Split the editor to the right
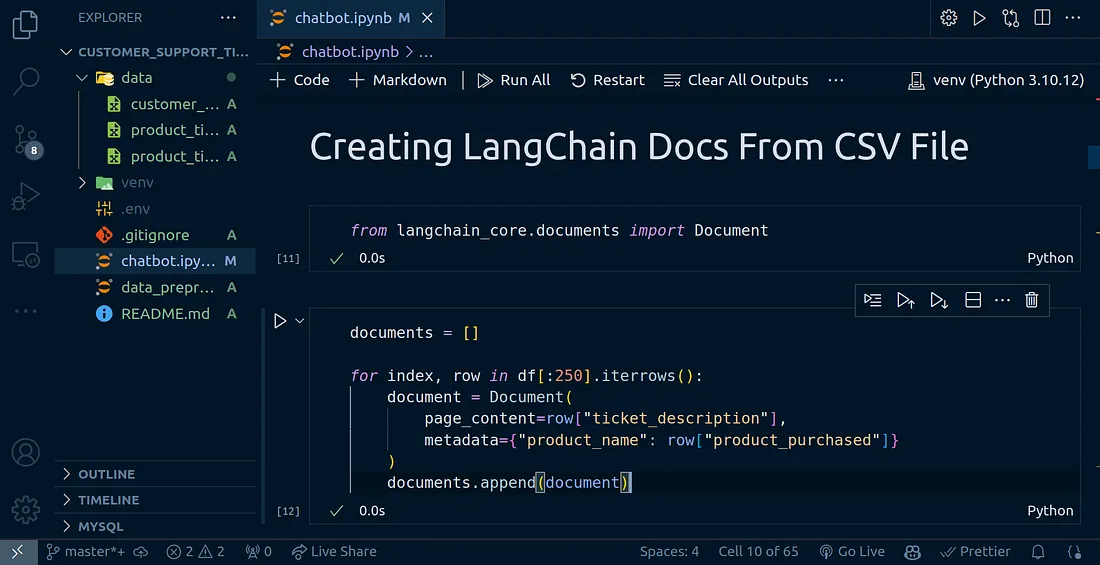Screen dimensions: 1100x565 click(x=1042, y=18)
